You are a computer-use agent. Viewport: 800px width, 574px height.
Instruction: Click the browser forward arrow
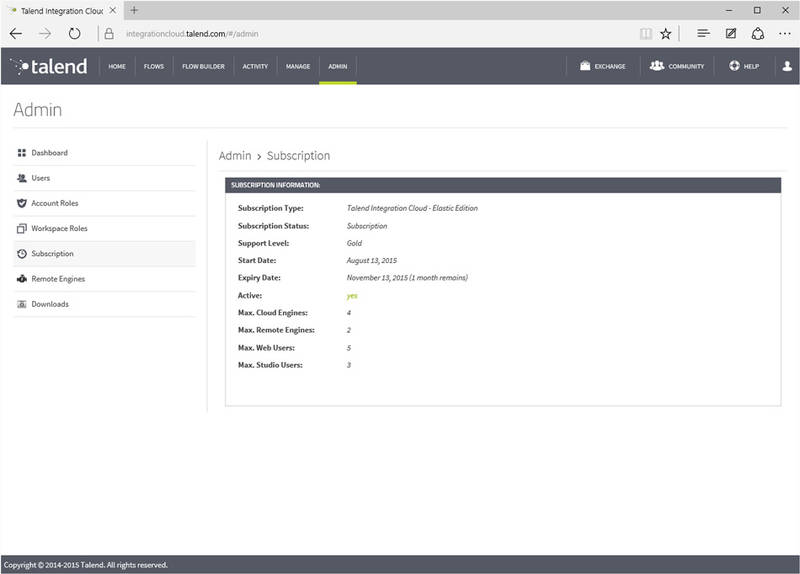tap(45, 34)
